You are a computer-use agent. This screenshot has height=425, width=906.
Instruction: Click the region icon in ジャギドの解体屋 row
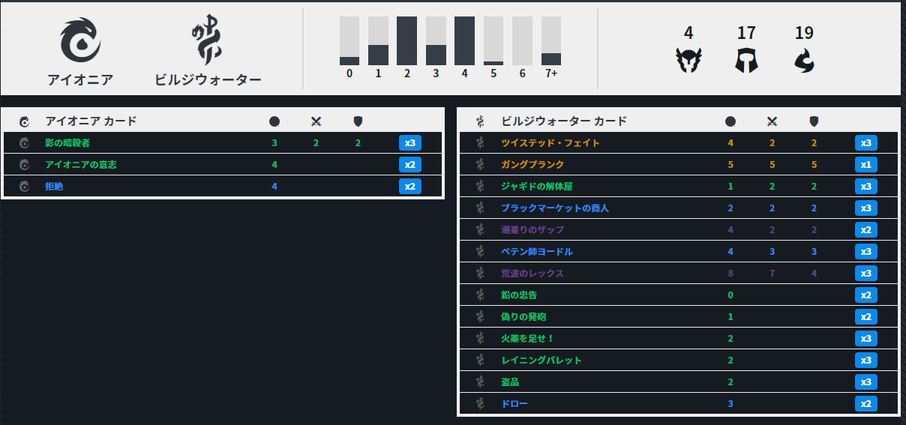click(x=480, y=187)
